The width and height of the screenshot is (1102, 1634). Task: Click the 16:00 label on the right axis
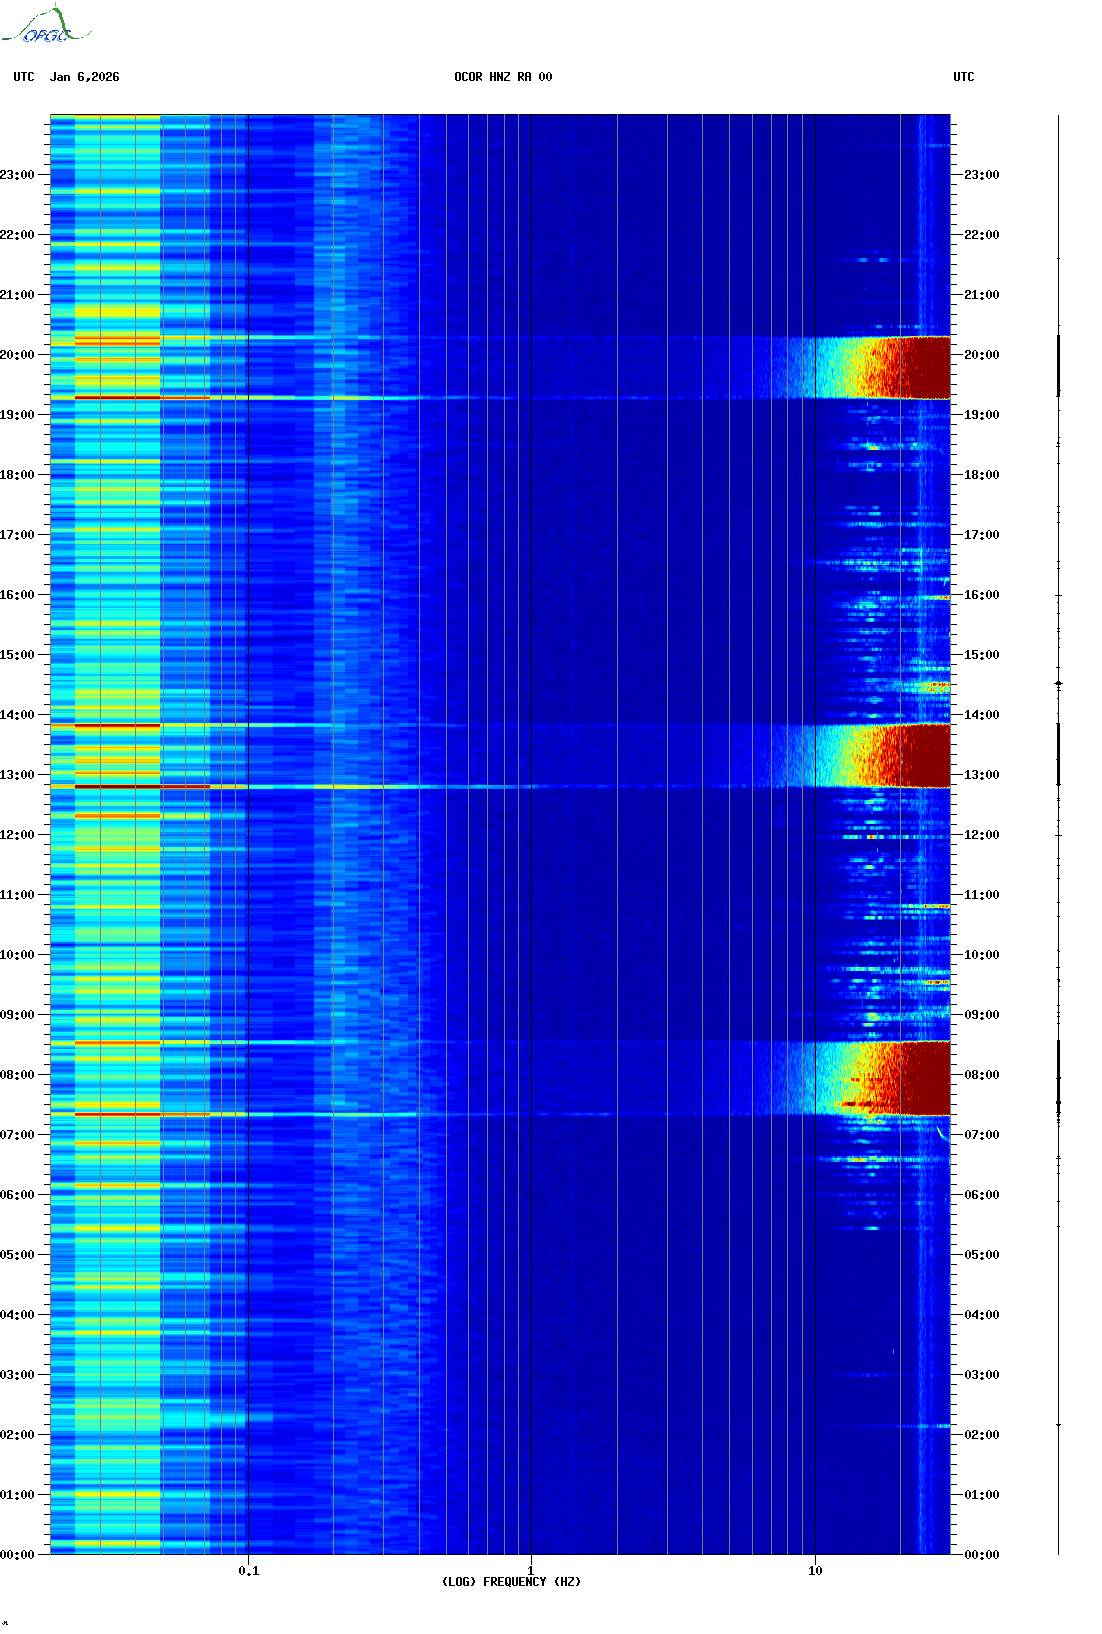[981, 595]
